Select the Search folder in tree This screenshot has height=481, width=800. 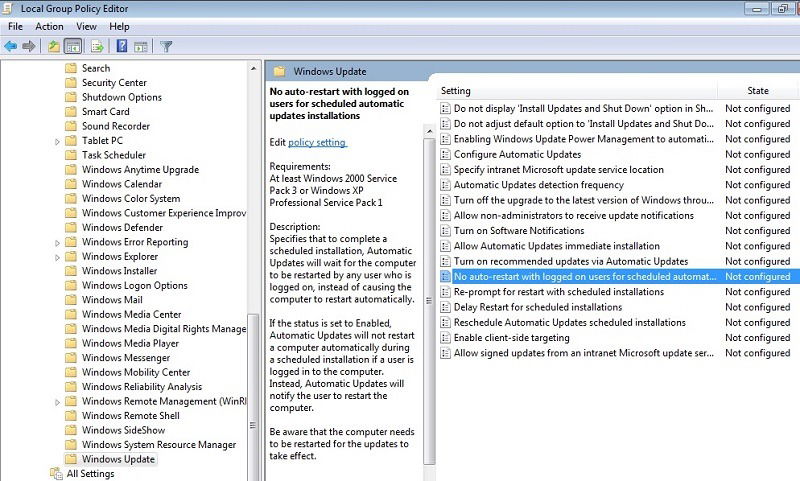(96, 68)
